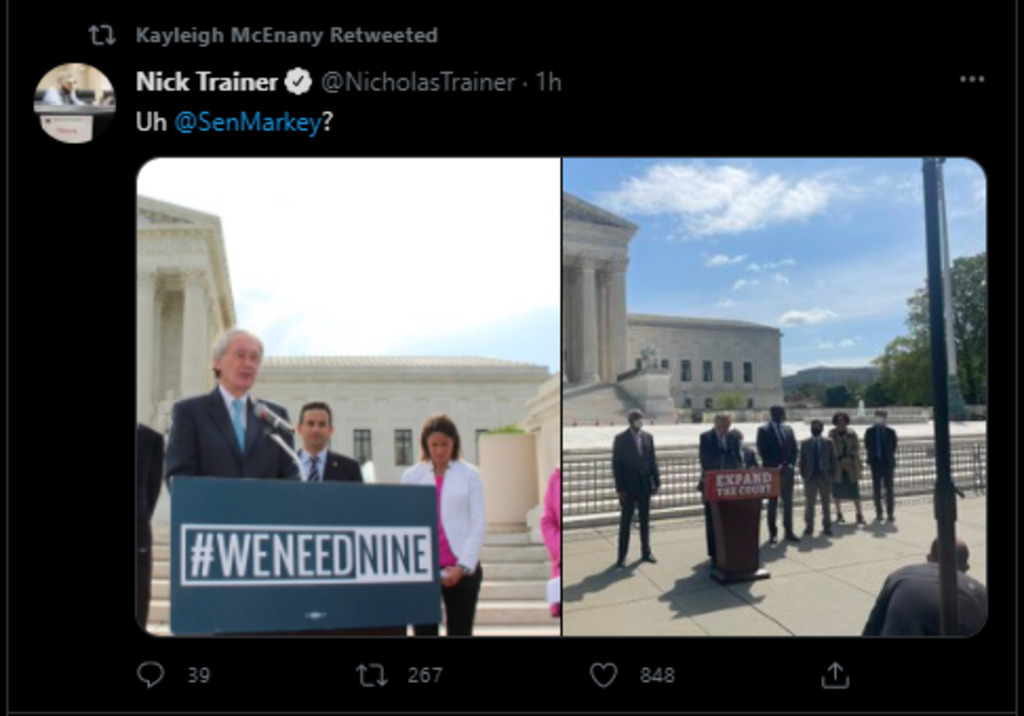Open Nick Trainer's profile avatar

click(75, 103)
